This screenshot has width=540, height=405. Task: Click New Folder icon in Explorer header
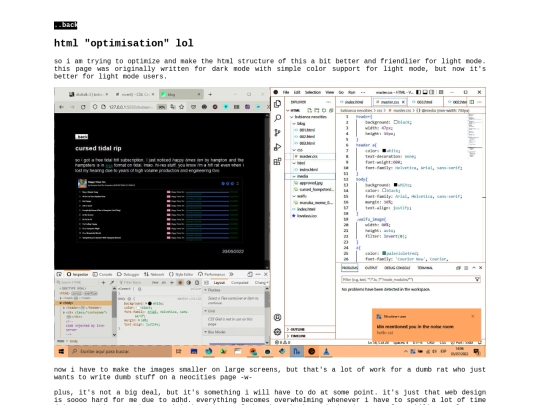(316, 111)
